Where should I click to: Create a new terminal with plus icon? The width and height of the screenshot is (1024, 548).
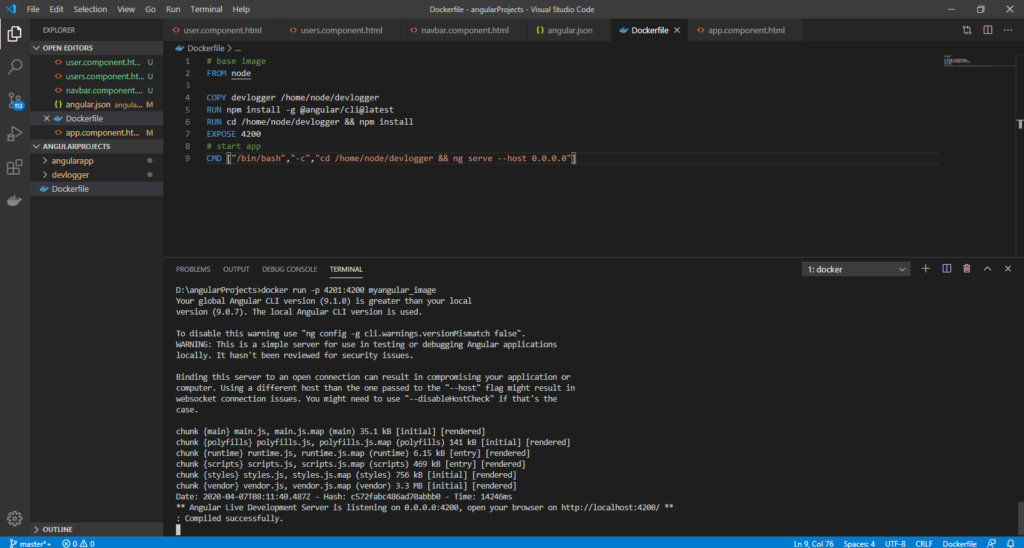[x=925, y=269]
